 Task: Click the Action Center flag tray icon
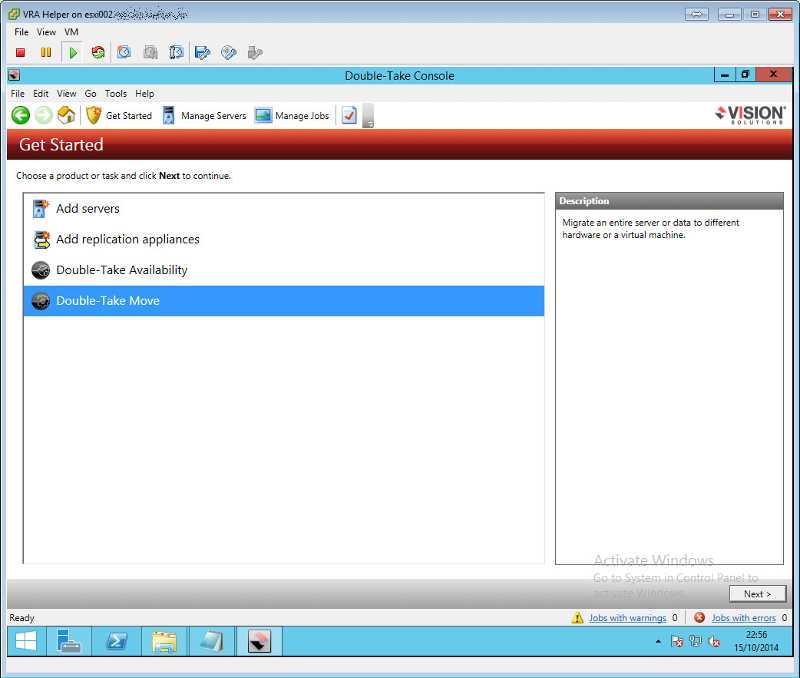[x=677, y=641]
